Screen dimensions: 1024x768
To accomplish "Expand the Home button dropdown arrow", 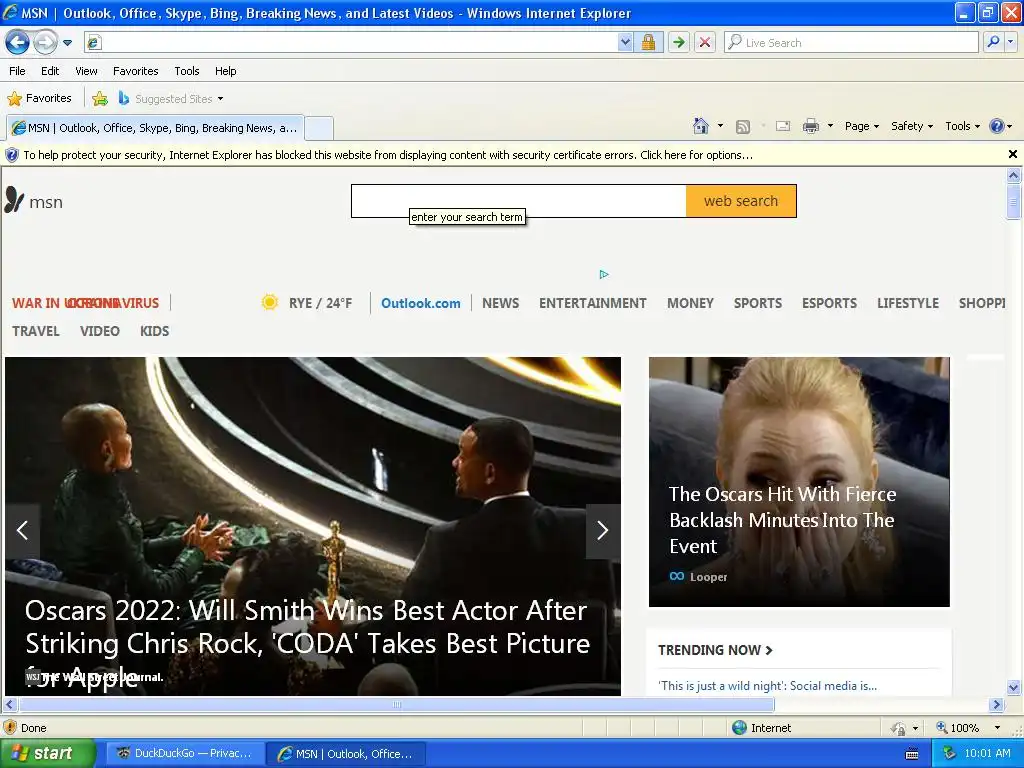I will (720, 126).
